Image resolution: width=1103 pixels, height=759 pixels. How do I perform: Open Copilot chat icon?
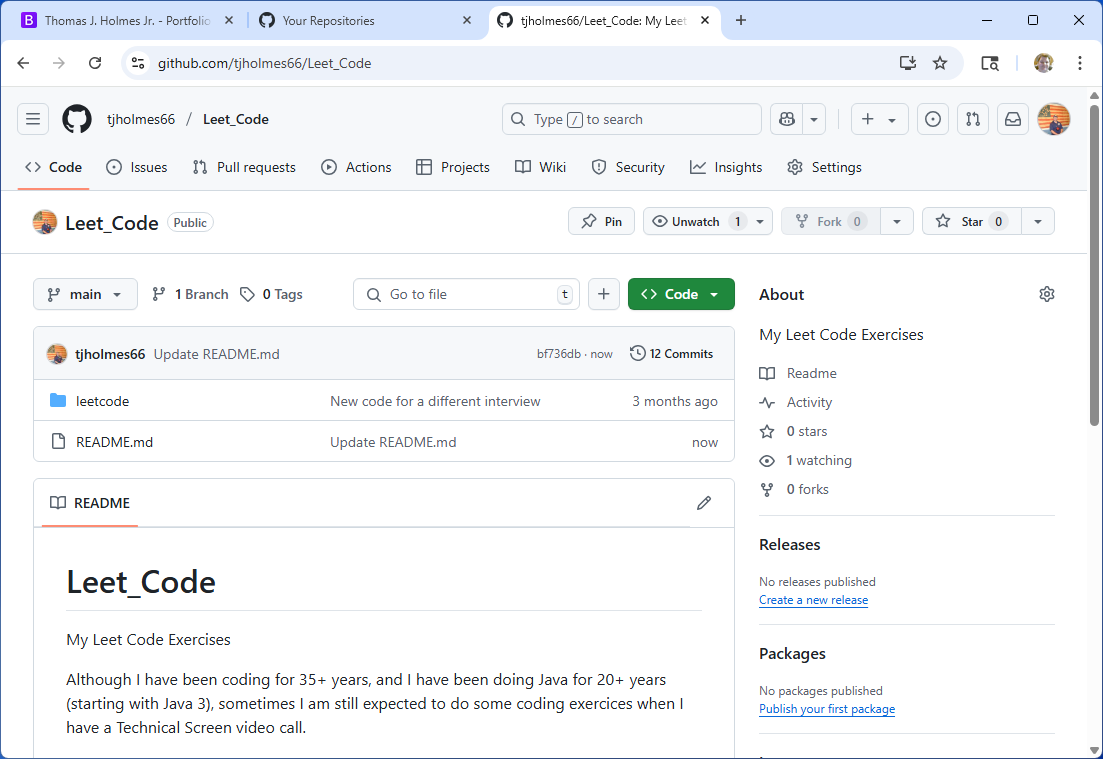click(x=786, y=120)
